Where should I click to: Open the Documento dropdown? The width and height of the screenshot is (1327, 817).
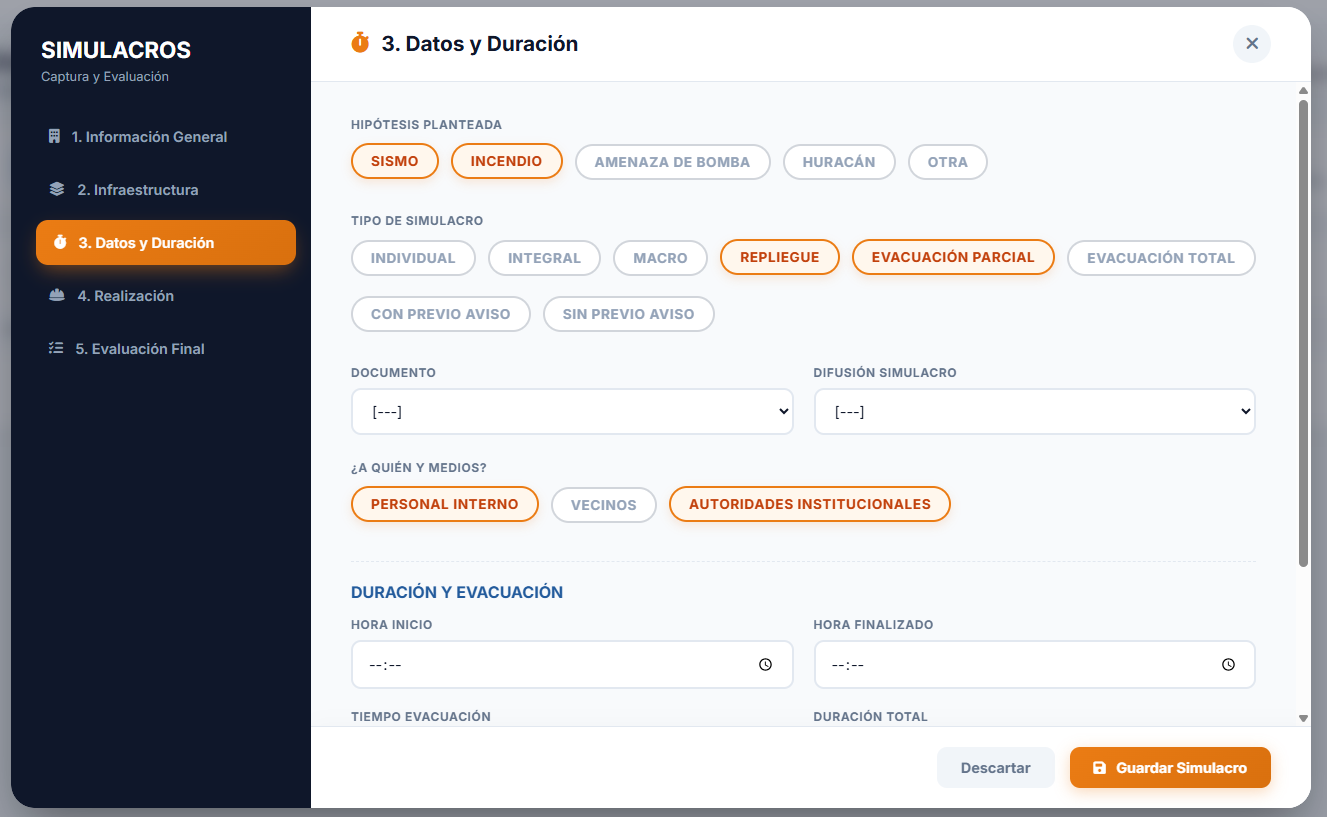572,412
